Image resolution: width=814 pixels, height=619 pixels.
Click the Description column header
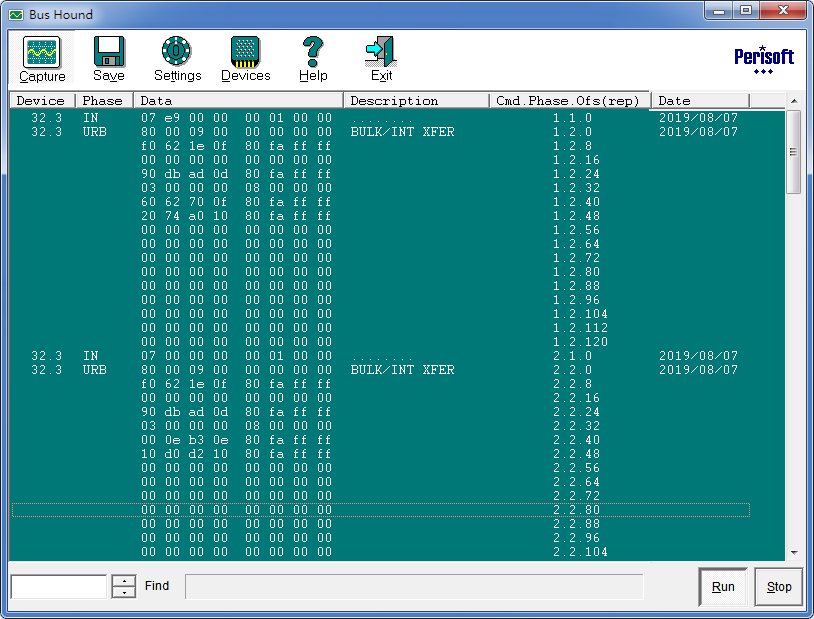pyautogui.click(x=415, y=101)
